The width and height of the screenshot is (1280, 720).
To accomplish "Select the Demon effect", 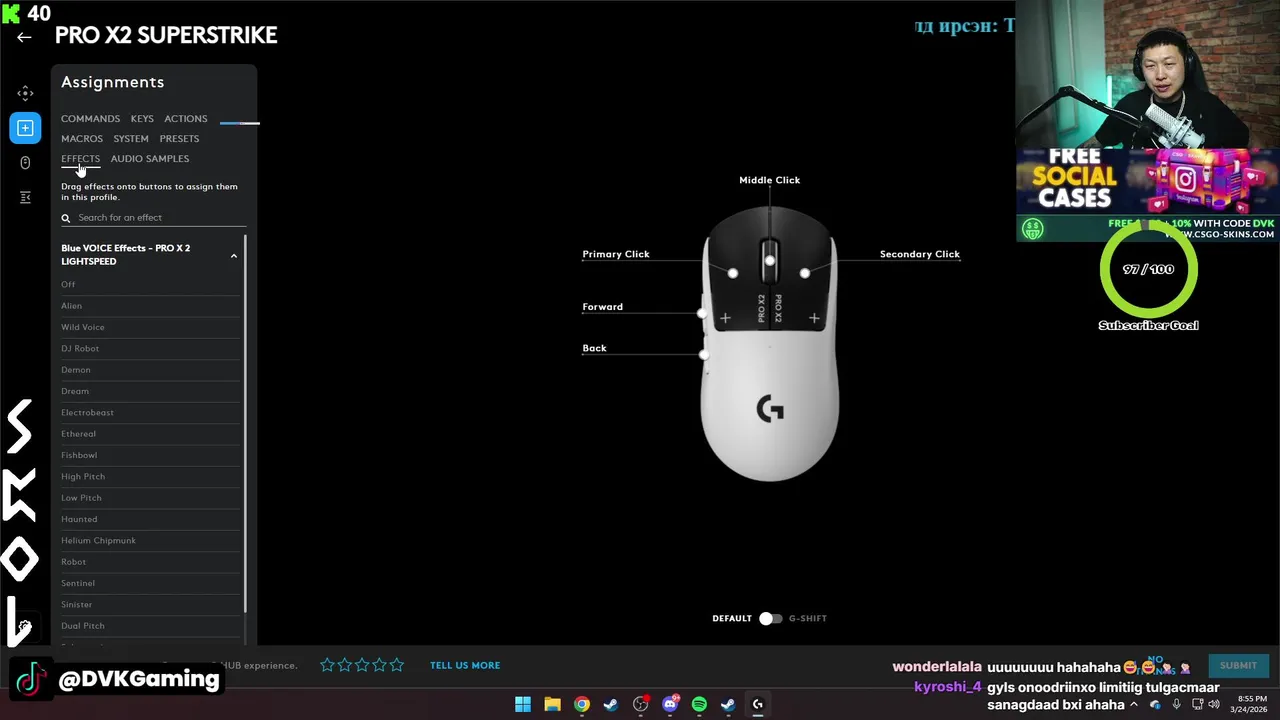I will pos(150,370).
